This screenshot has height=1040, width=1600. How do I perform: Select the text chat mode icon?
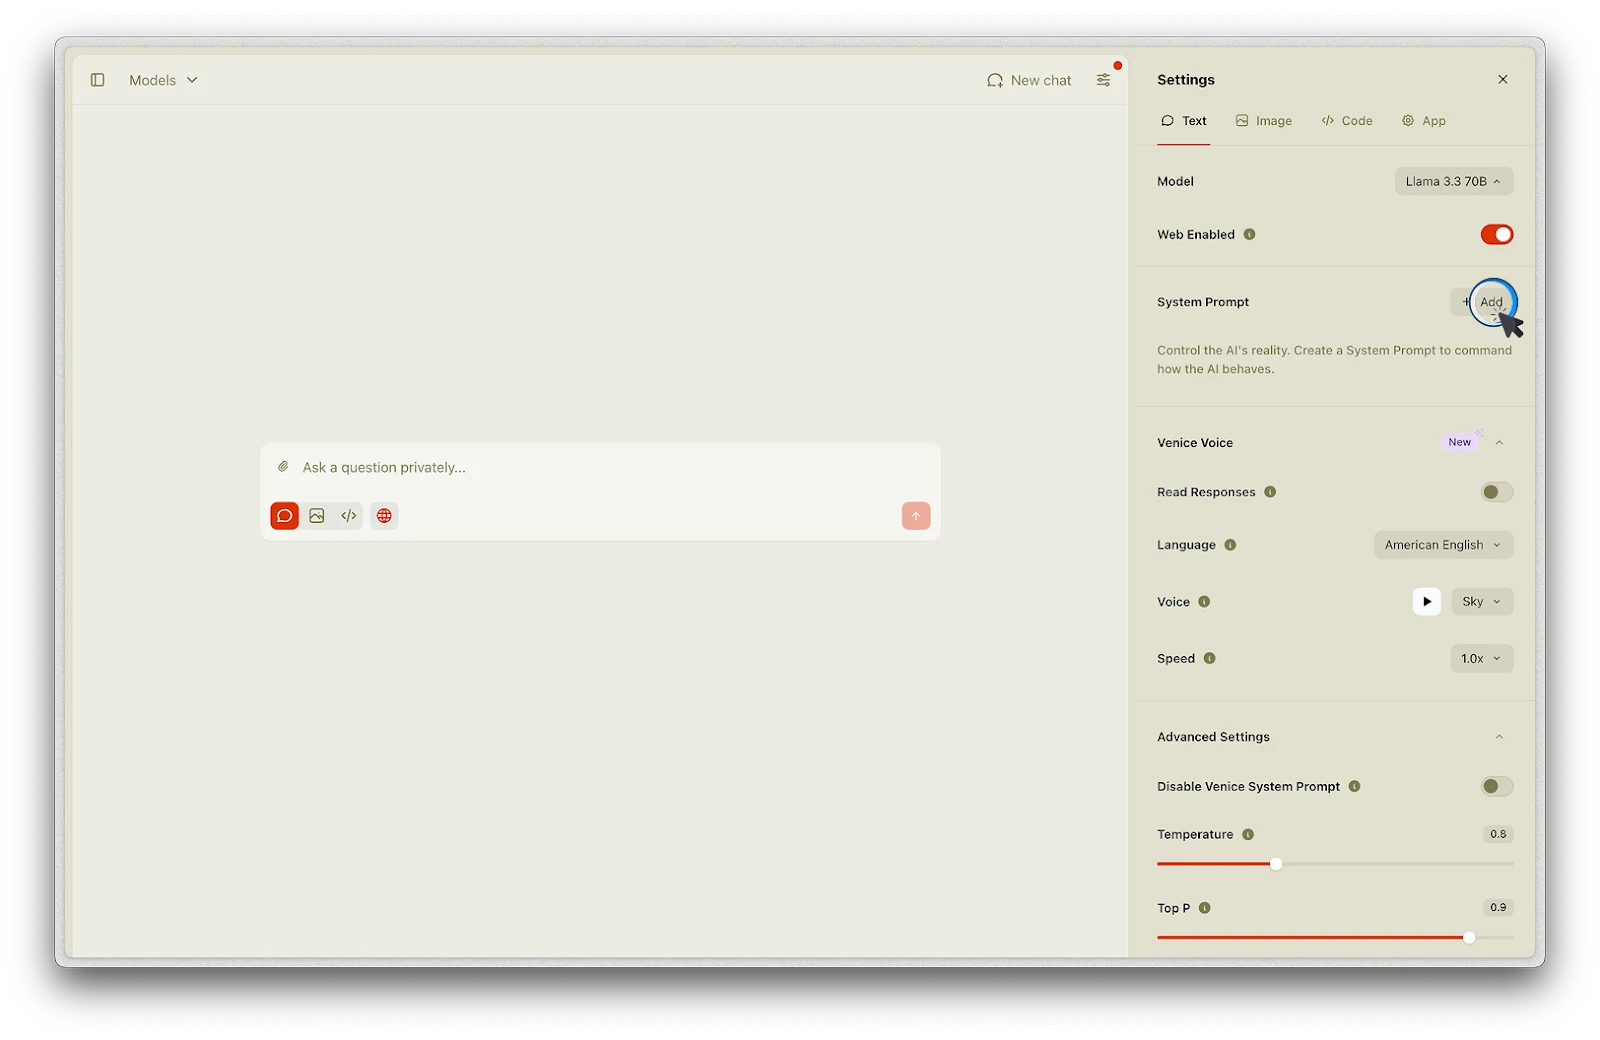(285, 516)
